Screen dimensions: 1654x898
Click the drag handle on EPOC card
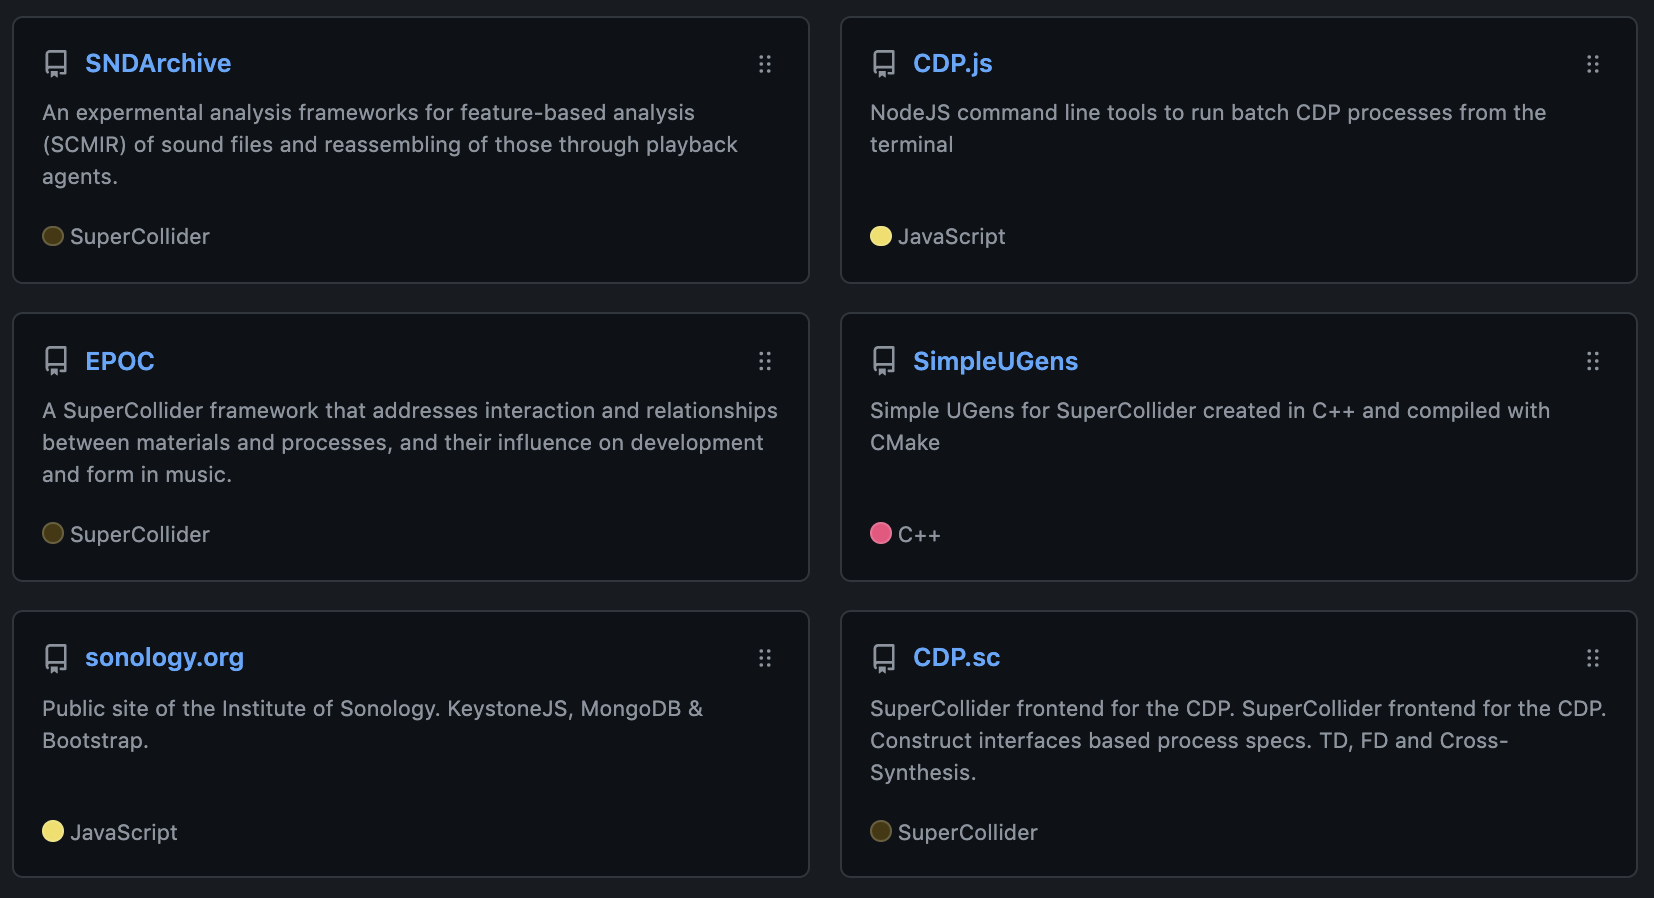click(x=765, y=361)
